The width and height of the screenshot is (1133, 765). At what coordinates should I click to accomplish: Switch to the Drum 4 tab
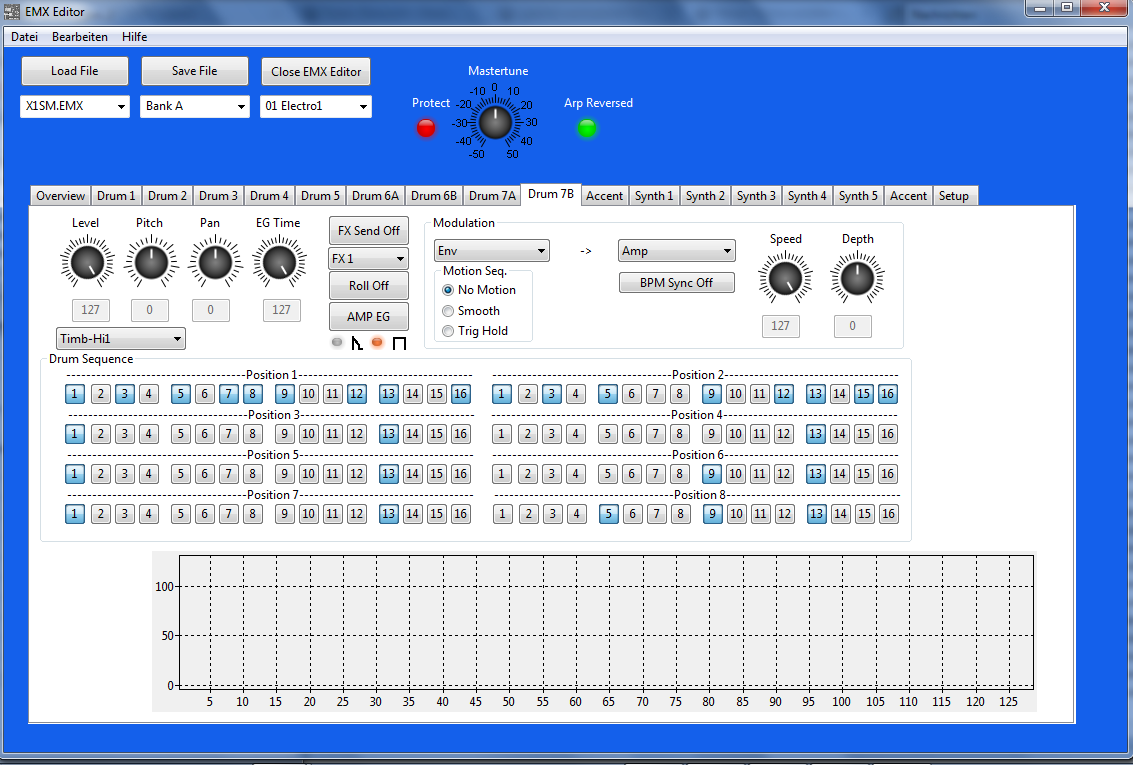click(x=270, y=196)
